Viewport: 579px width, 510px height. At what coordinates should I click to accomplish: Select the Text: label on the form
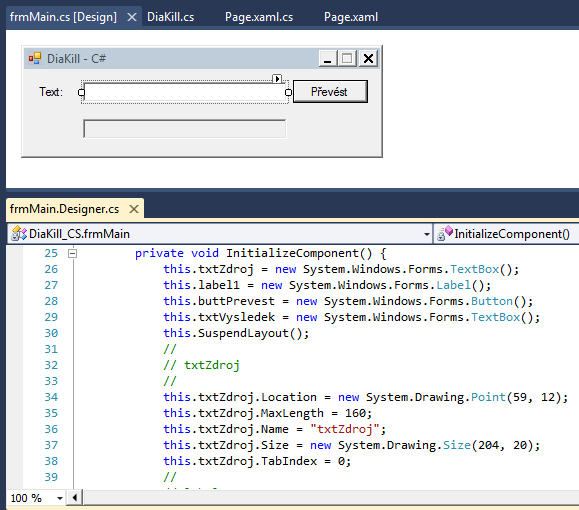pos(51,92)
